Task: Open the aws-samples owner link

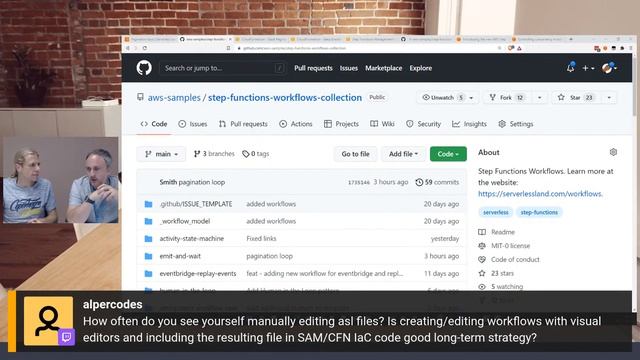Action: pos(174,98)
